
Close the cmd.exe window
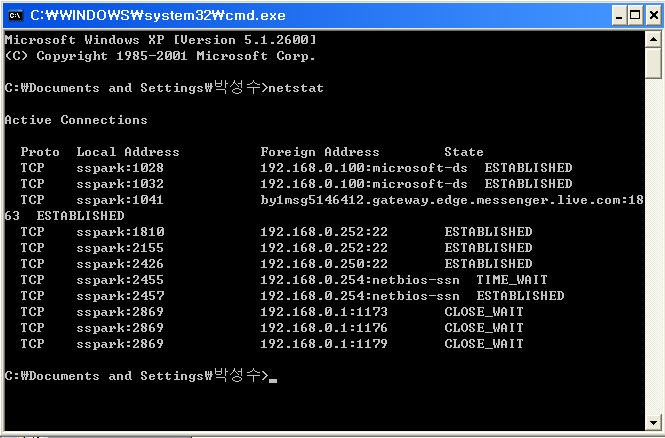coord(654,16)
